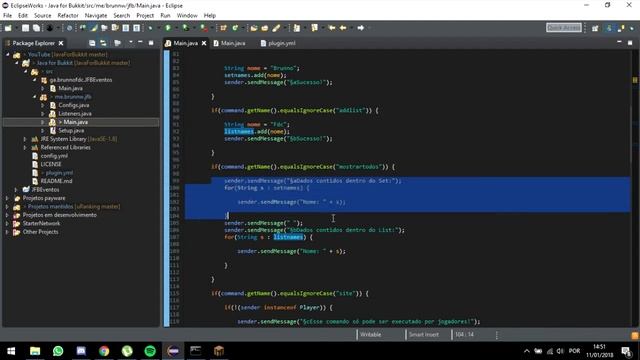
Task: Open the Command Prompt taskbar icon
Action: click(x=196, y=351)
